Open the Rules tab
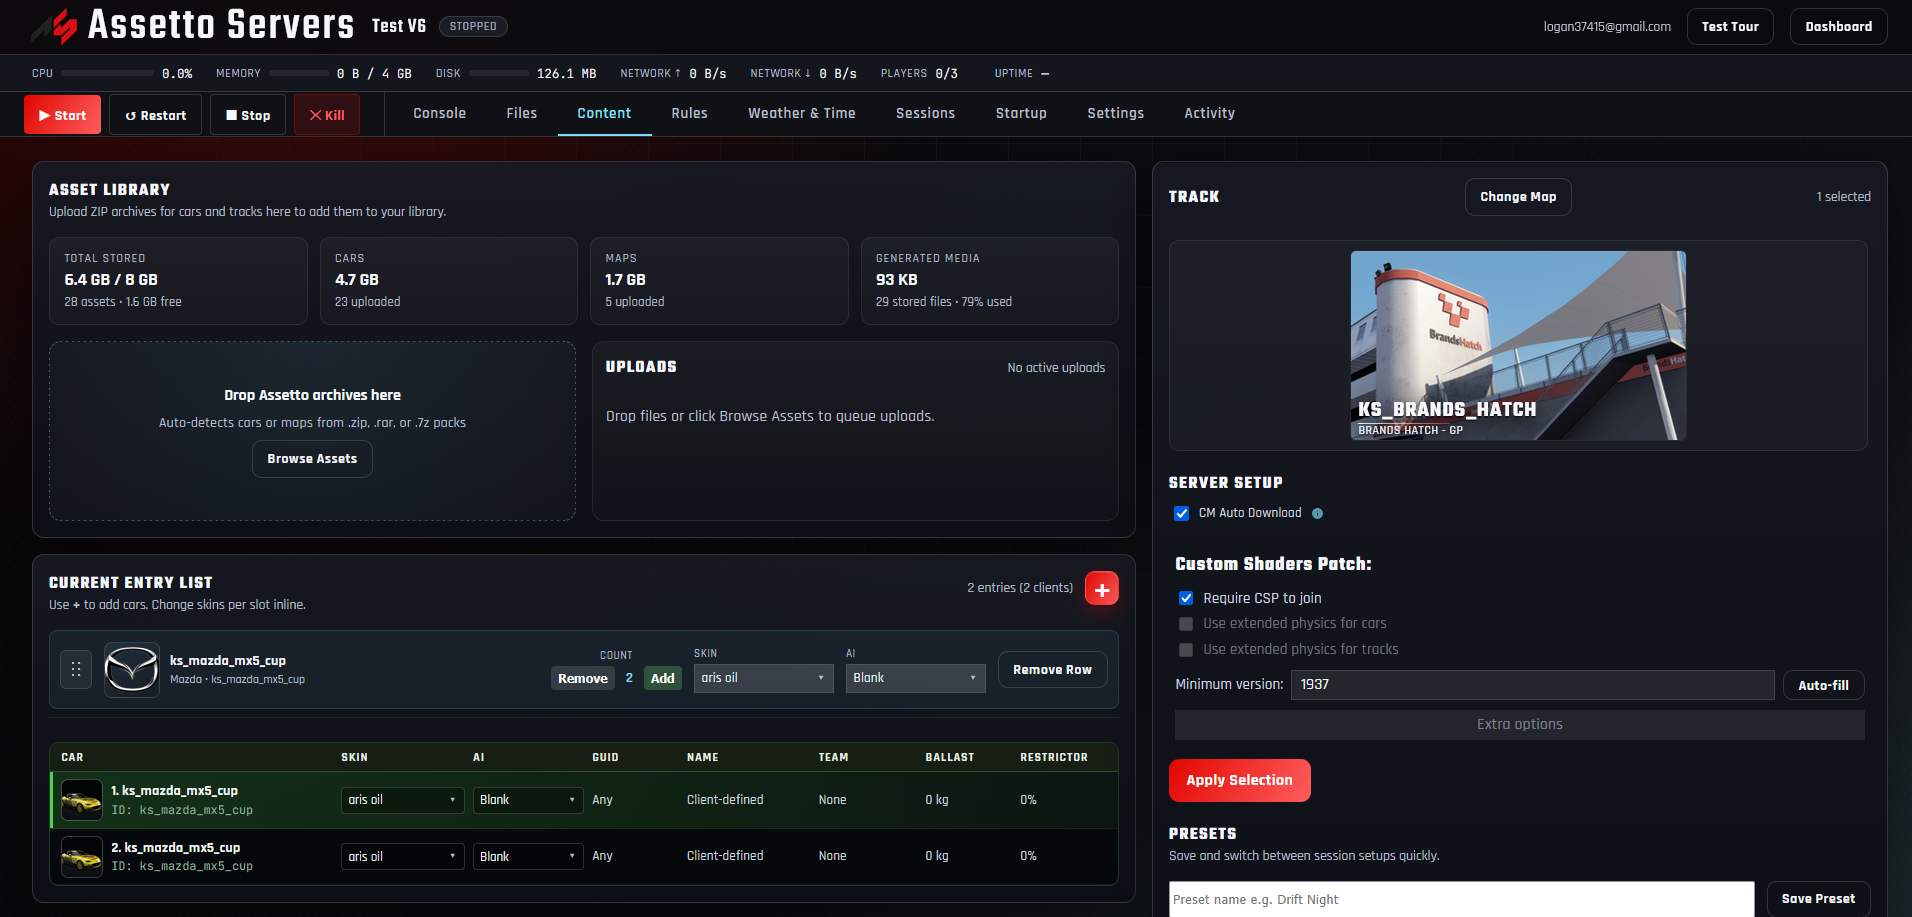The height and width of the screenshot is (917, 1912). point(689,114)
